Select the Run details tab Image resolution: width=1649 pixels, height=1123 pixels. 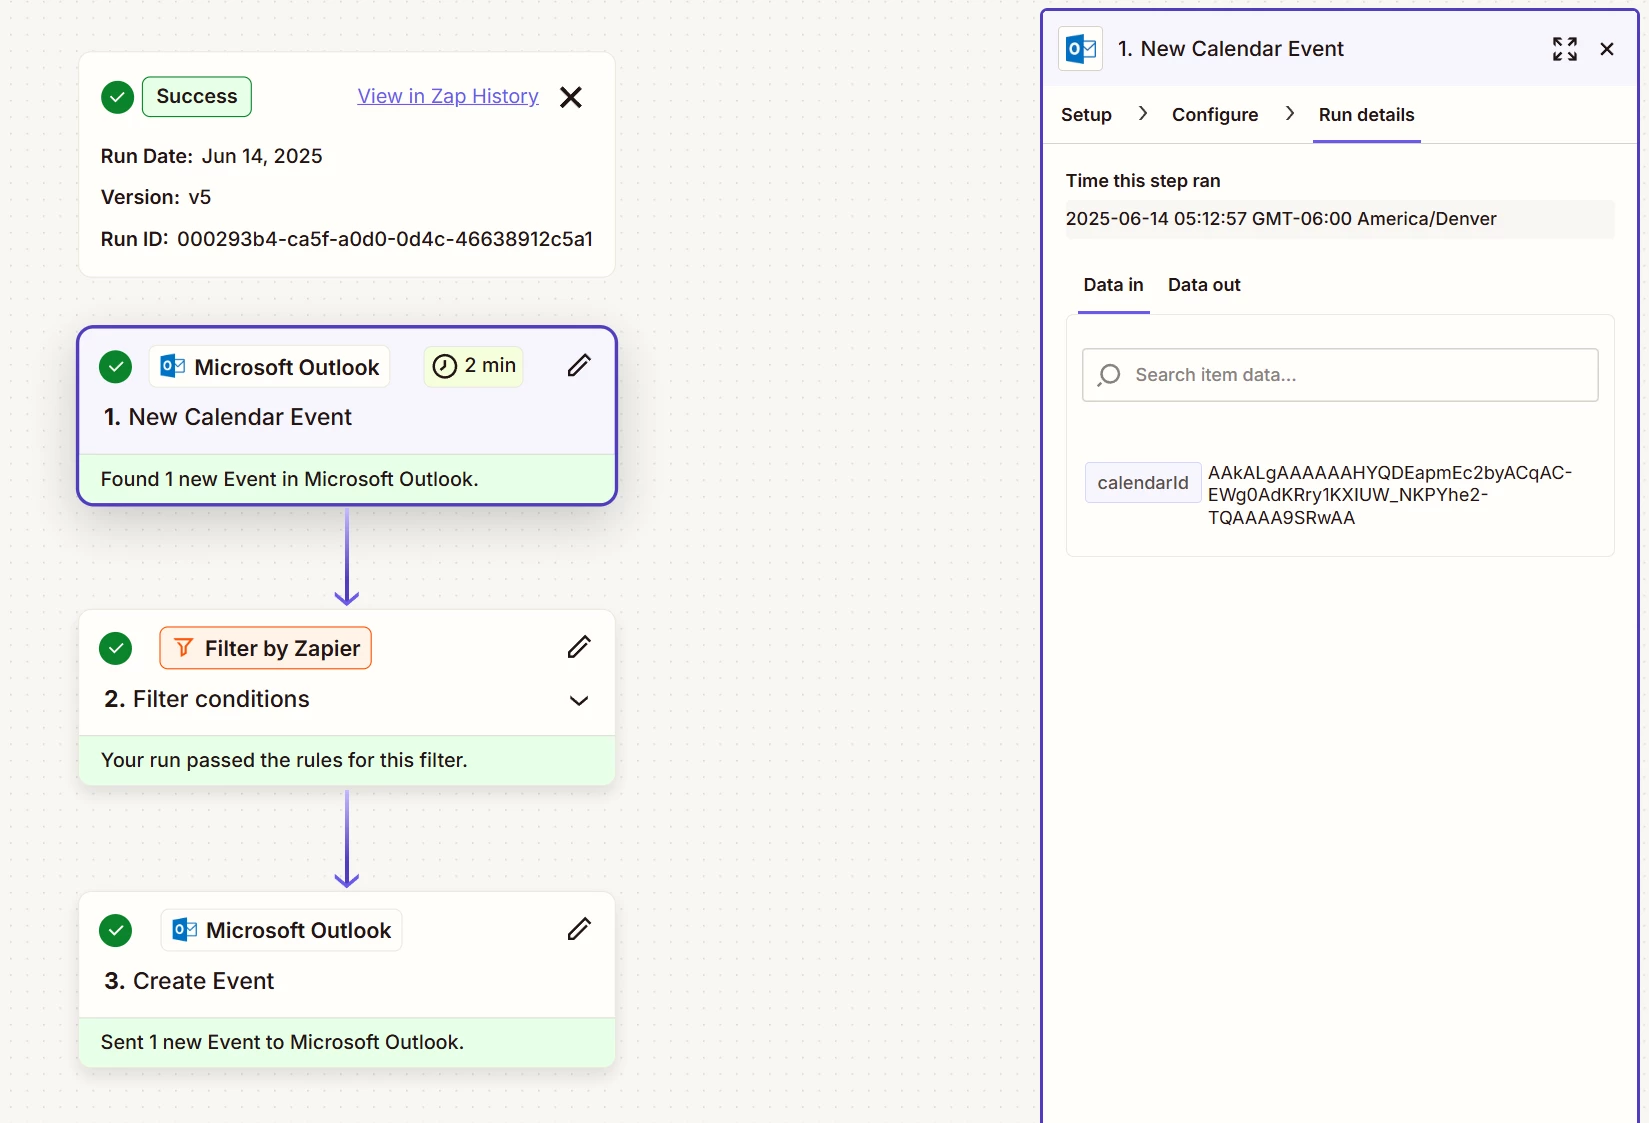[1366, 115]
